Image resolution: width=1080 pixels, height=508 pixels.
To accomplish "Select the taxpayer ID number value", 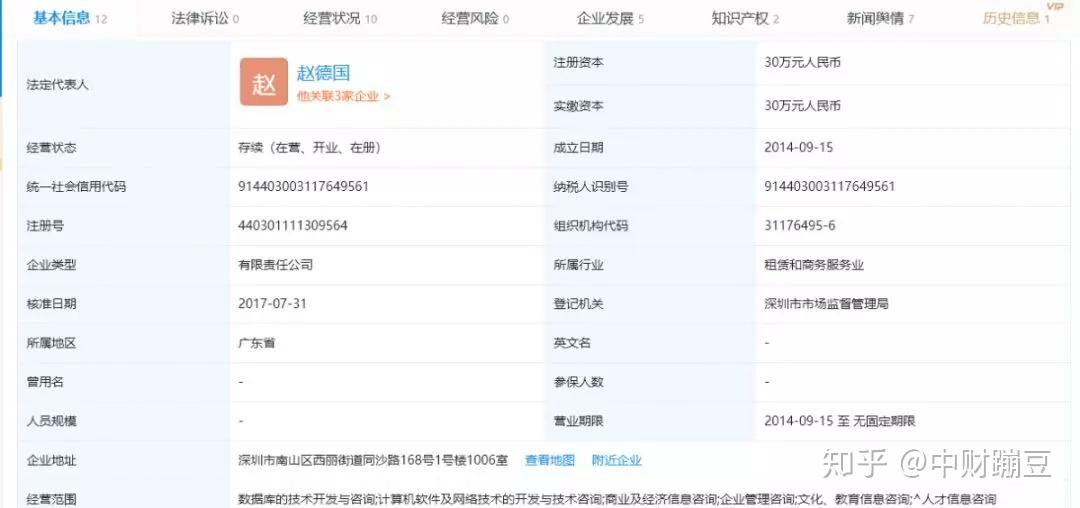I will coord(830,187).
